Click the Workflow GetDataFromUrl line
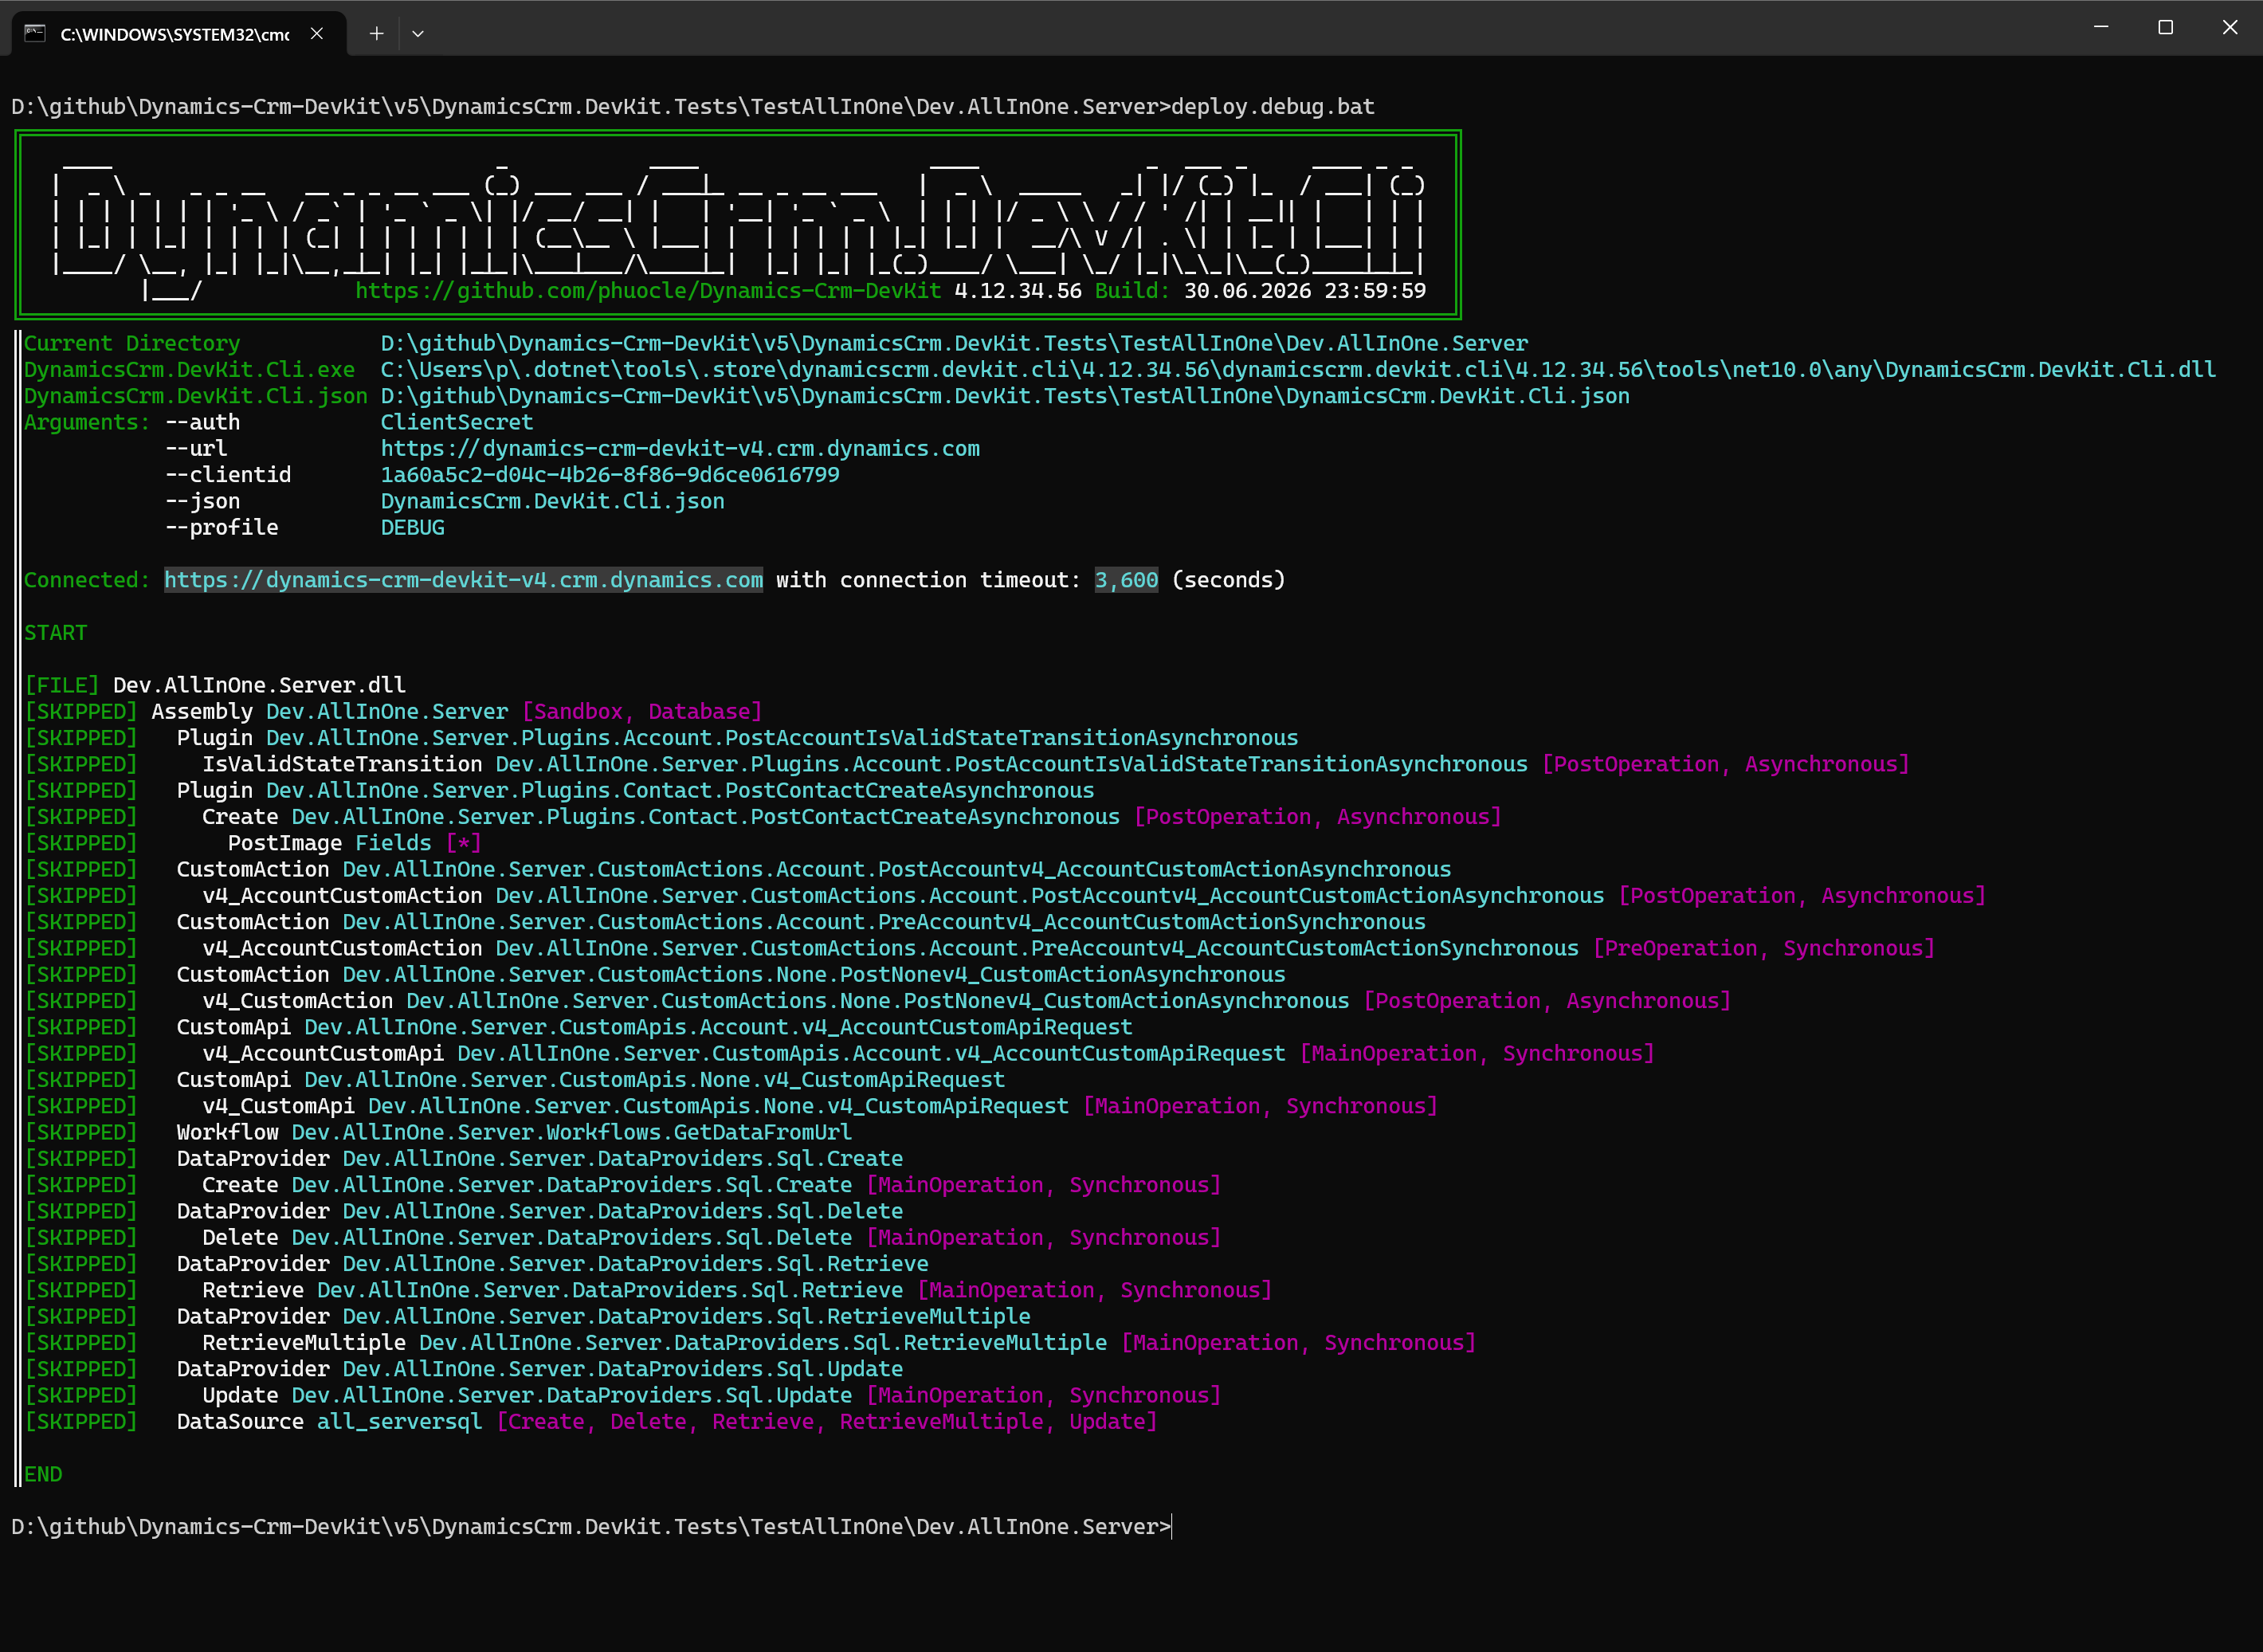Screen dimensions: 2263x1652 pos(514,1133)
